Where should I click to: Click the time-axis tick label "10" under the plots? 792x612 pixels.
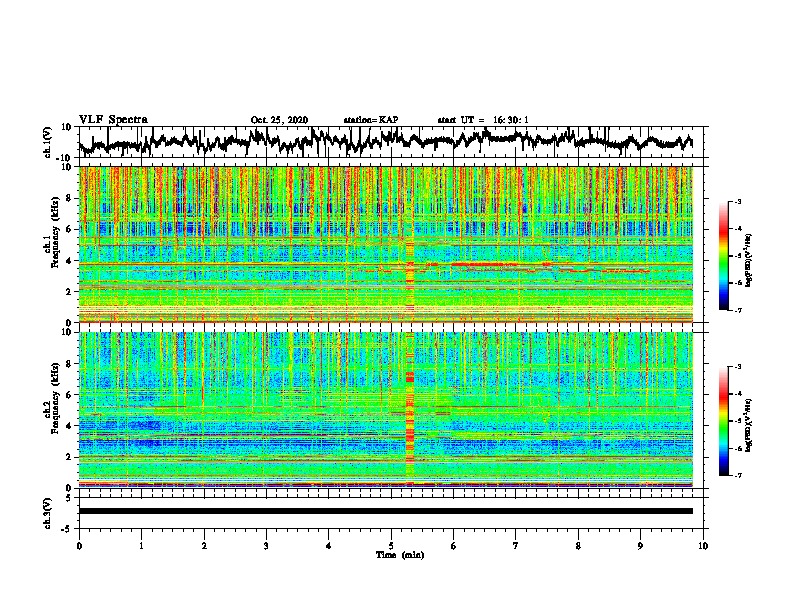[x=703, y=546]
